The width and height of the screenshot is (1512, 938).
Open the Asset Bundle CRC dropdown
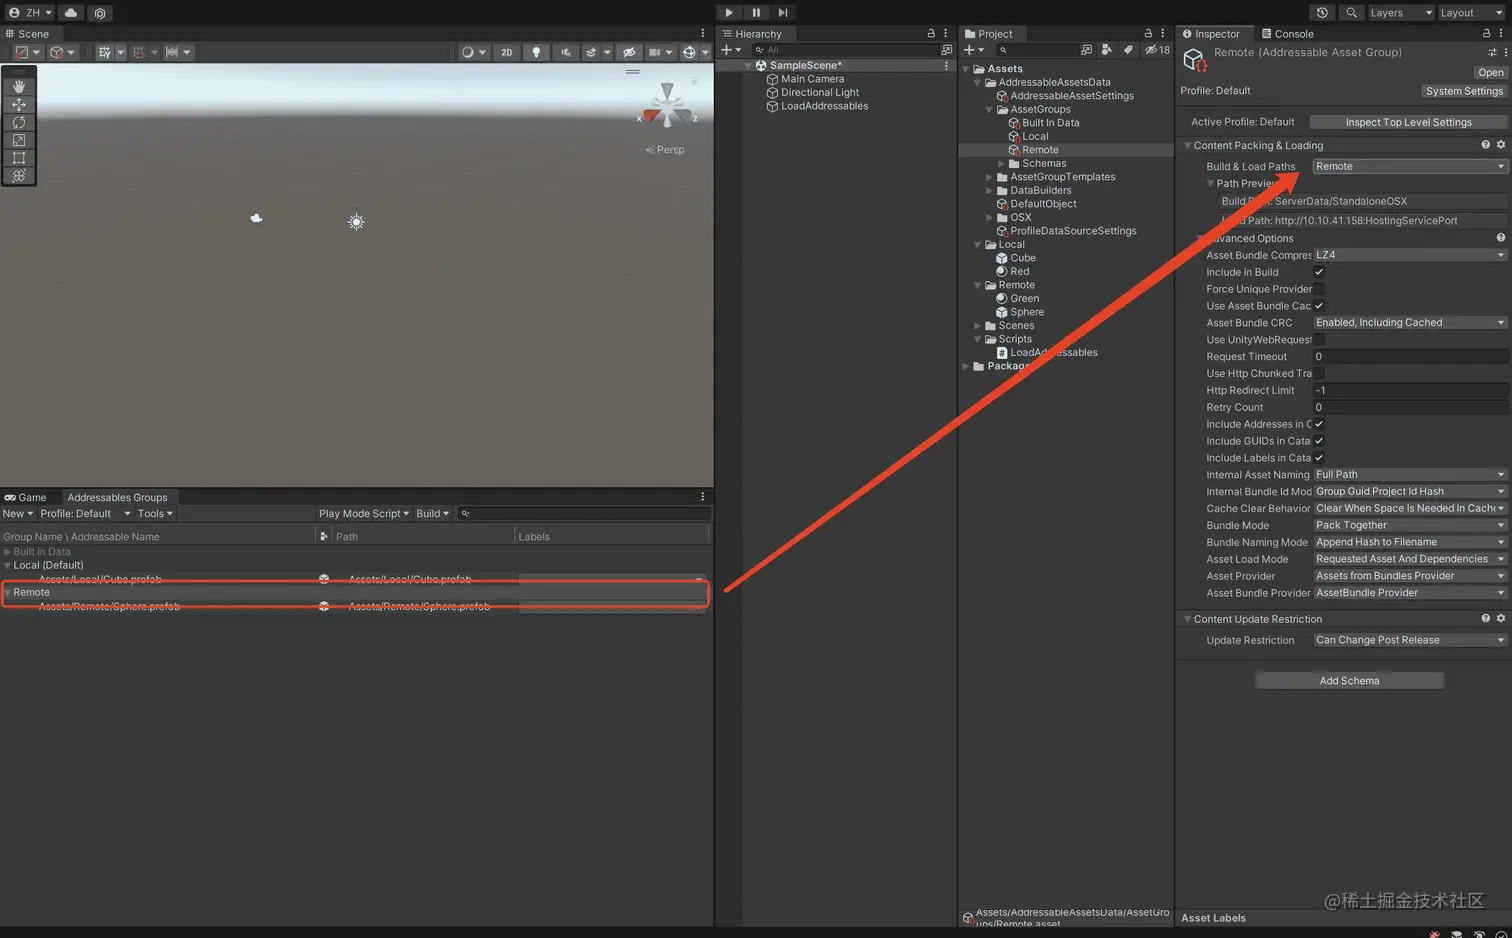click(1409, 323)
